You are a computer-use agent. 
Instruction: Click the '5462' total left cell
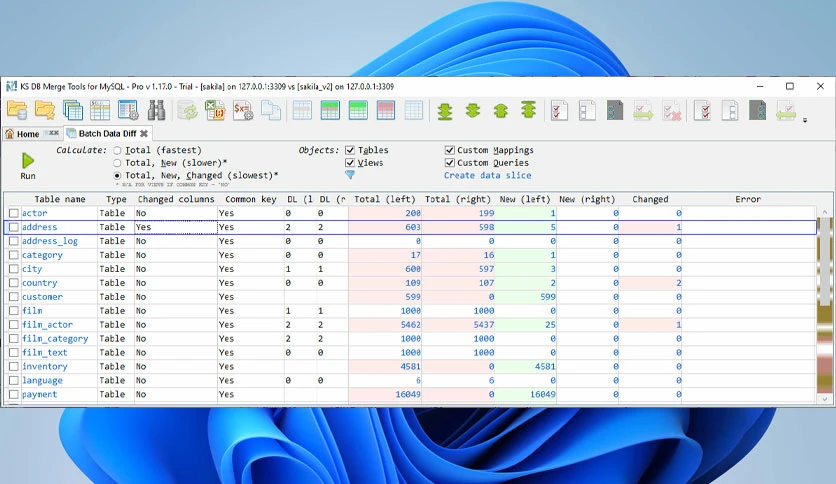[x=385, y=325]
